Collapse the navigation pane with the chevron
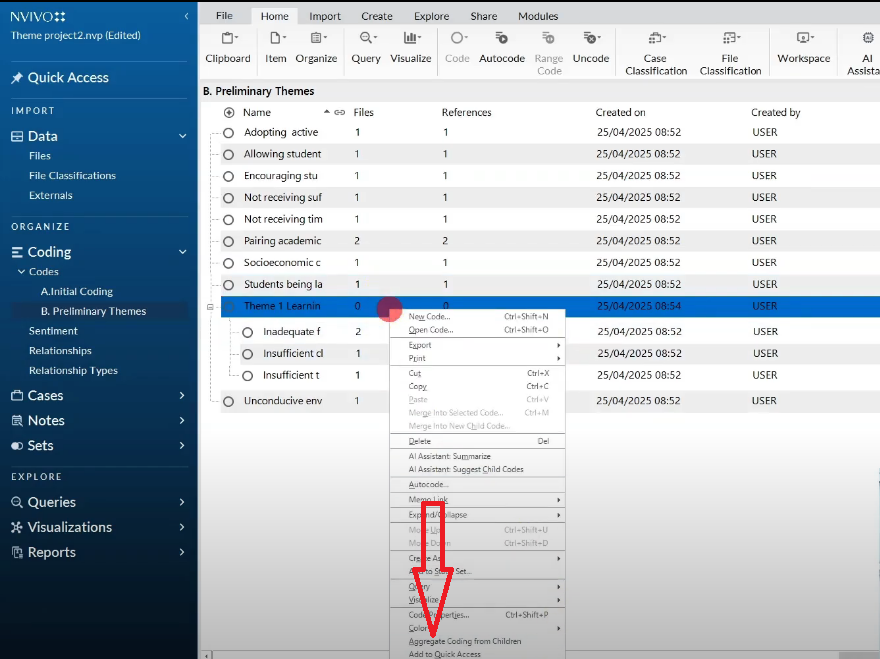 pyautogui.click(x=186, y=16)
